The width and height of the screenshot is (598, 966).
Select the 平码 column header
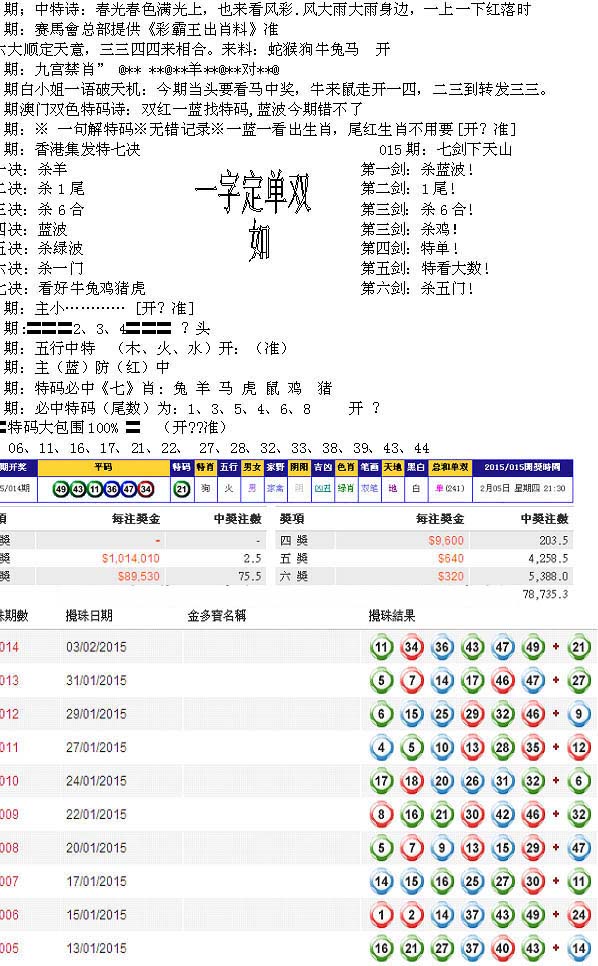point(103,468)
